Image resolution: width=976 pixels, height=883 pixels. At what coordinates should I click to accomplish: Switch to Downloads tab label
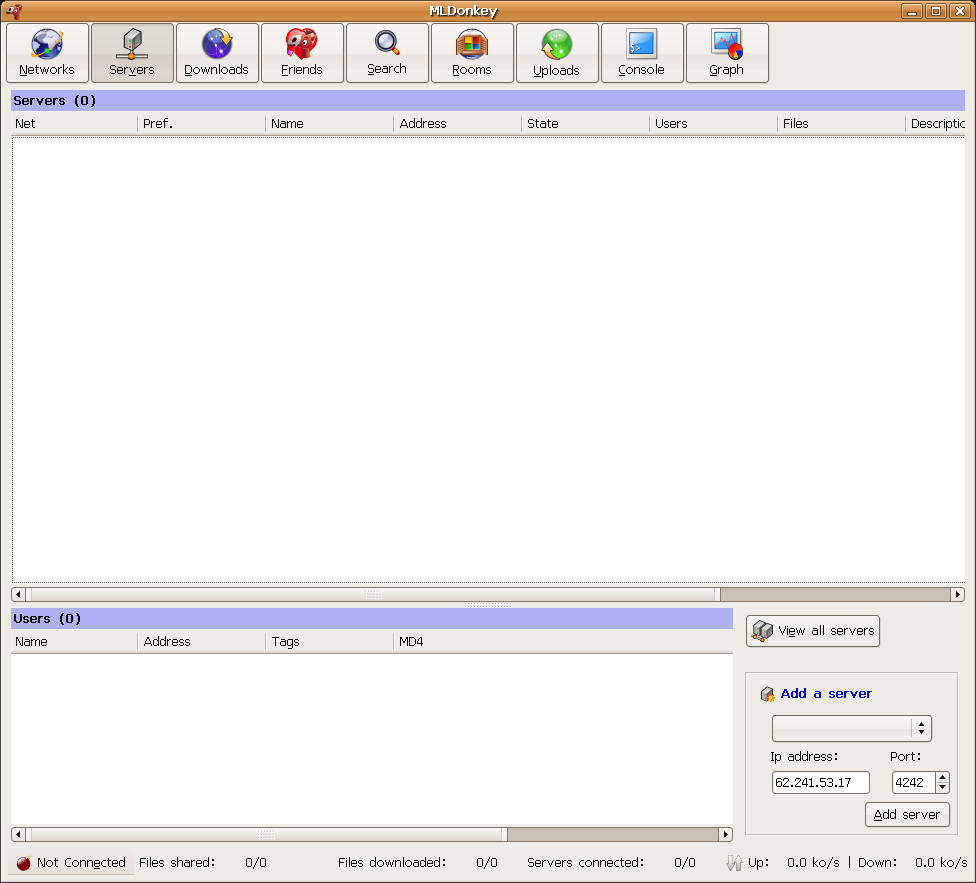tap(217, 70)
